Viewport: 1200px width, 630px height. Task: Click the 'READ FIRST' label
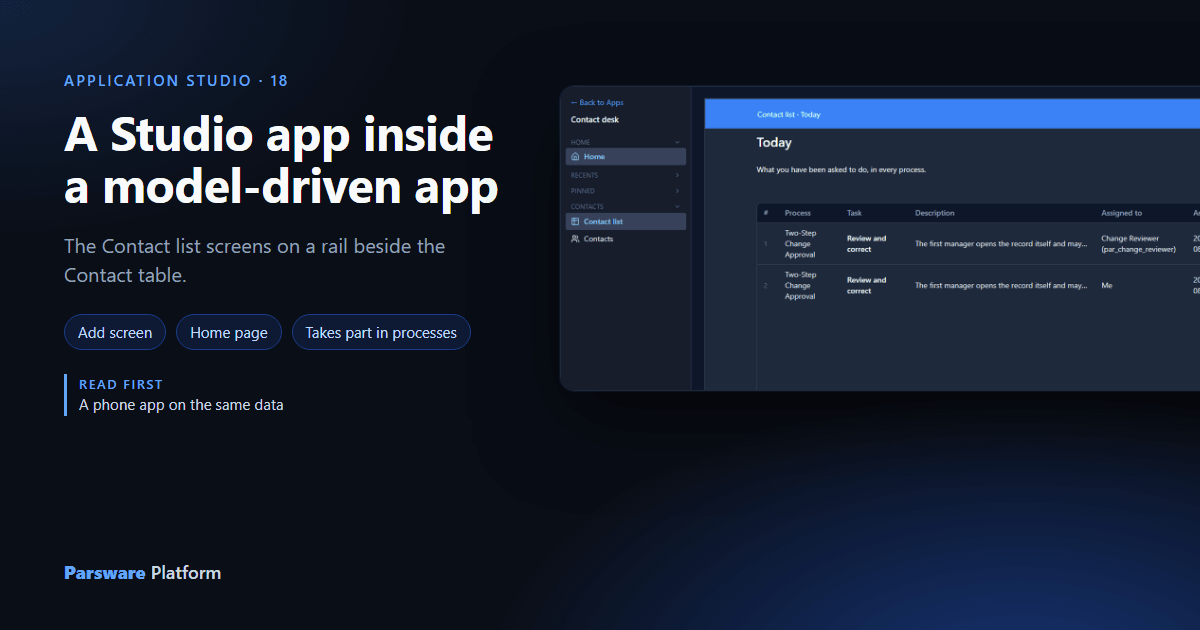coord(121,385)
